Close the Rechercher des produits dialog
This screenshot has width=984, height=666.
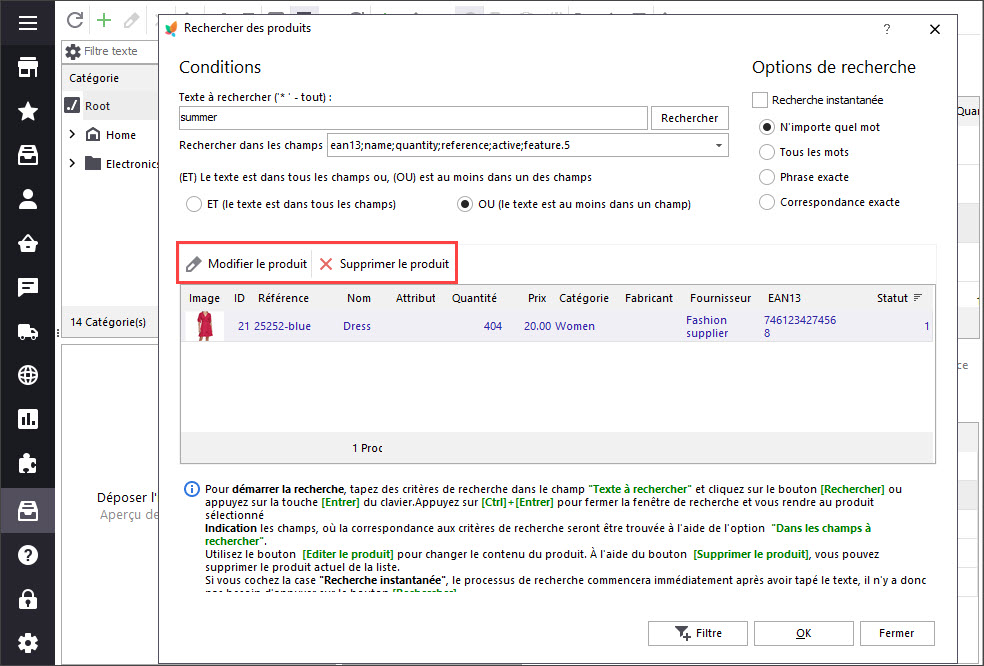tap(934, 29)
